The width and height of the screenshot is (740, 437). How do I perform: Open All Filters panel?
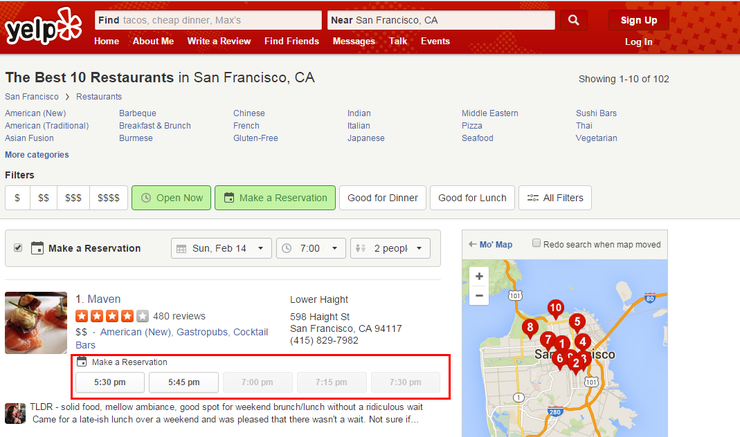point(555,198)
